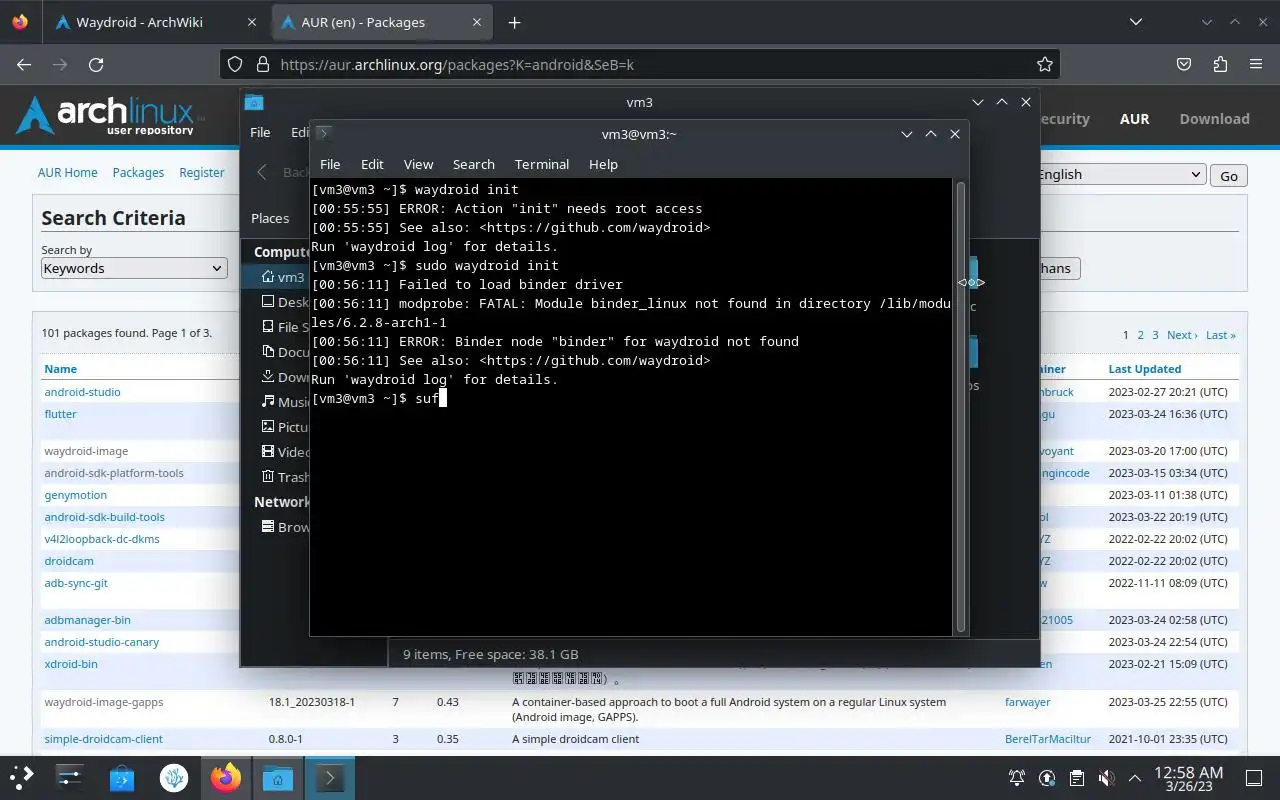The width and height of the screenshot is (1280, 800).
Task: Open Search menu in terminal
Action: pyautogui.click(x=473, y=164)
